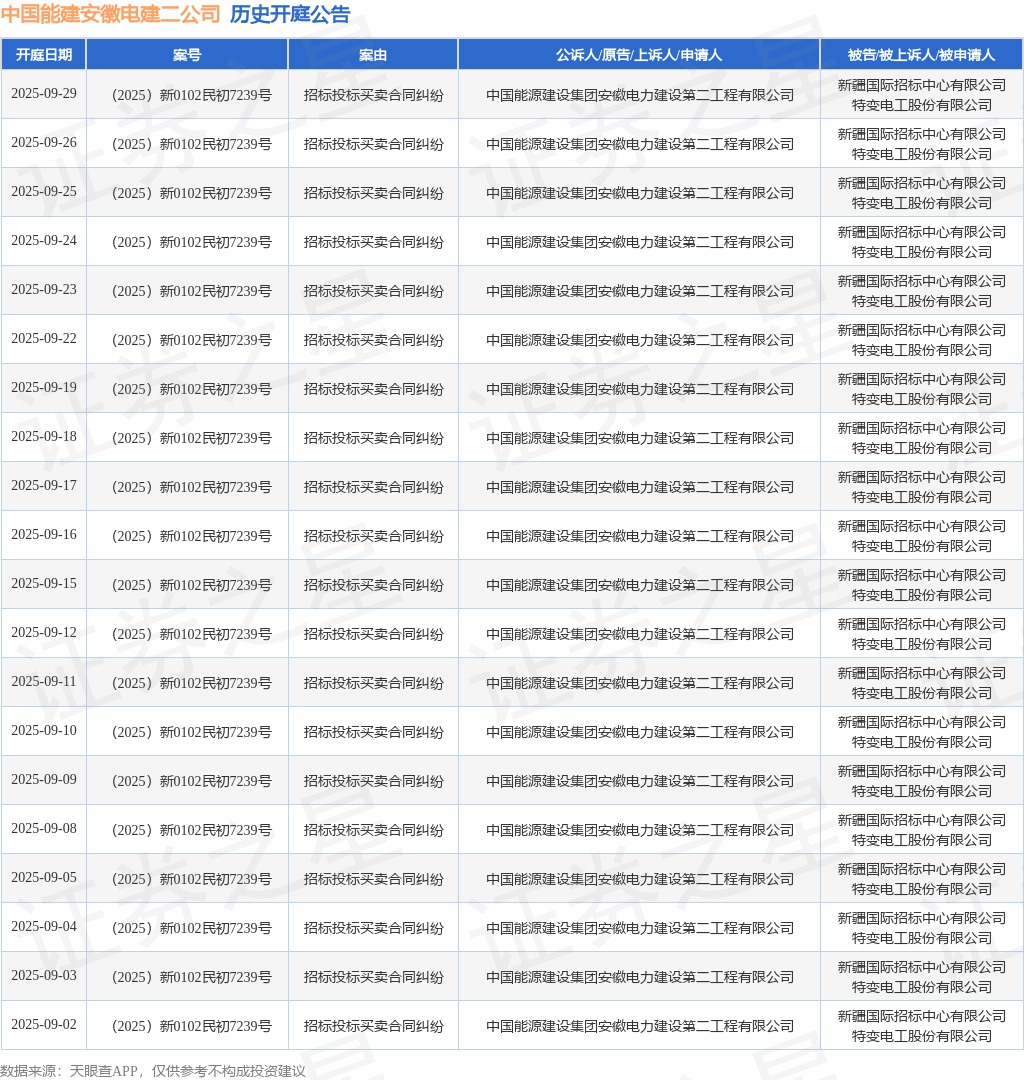This screenshot has width=1024, height=1080.
Task: Select the date cell 2025-09-26
Action: [44, 143]
